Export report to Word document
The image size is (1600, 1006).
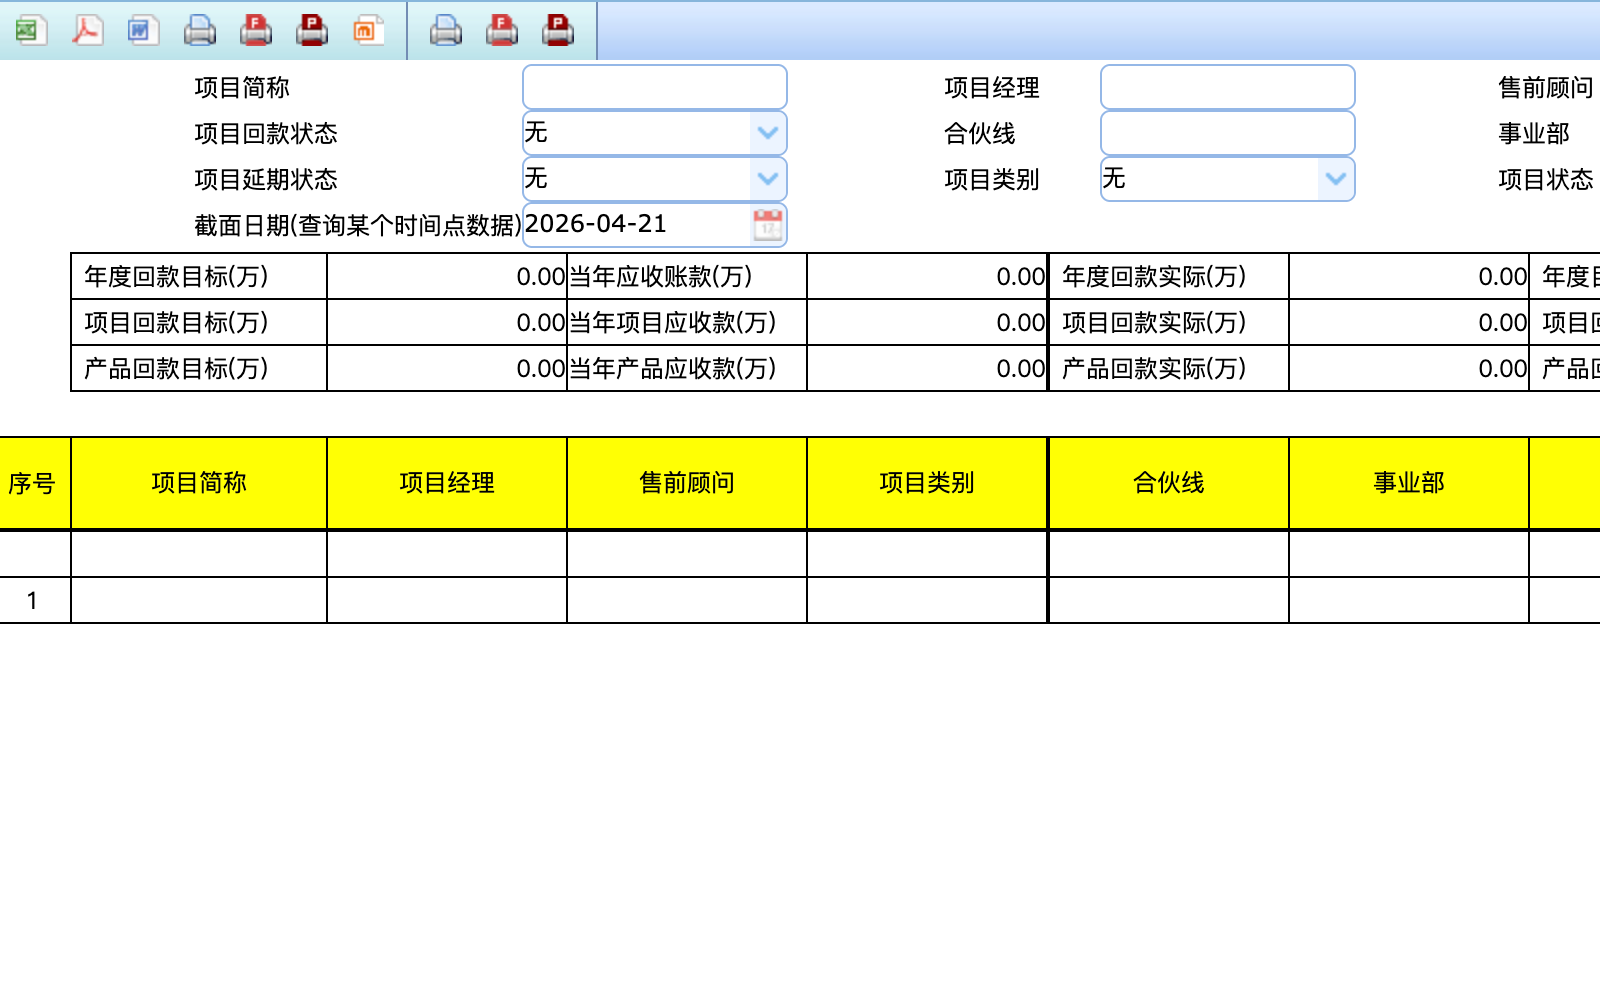(142, 31)
